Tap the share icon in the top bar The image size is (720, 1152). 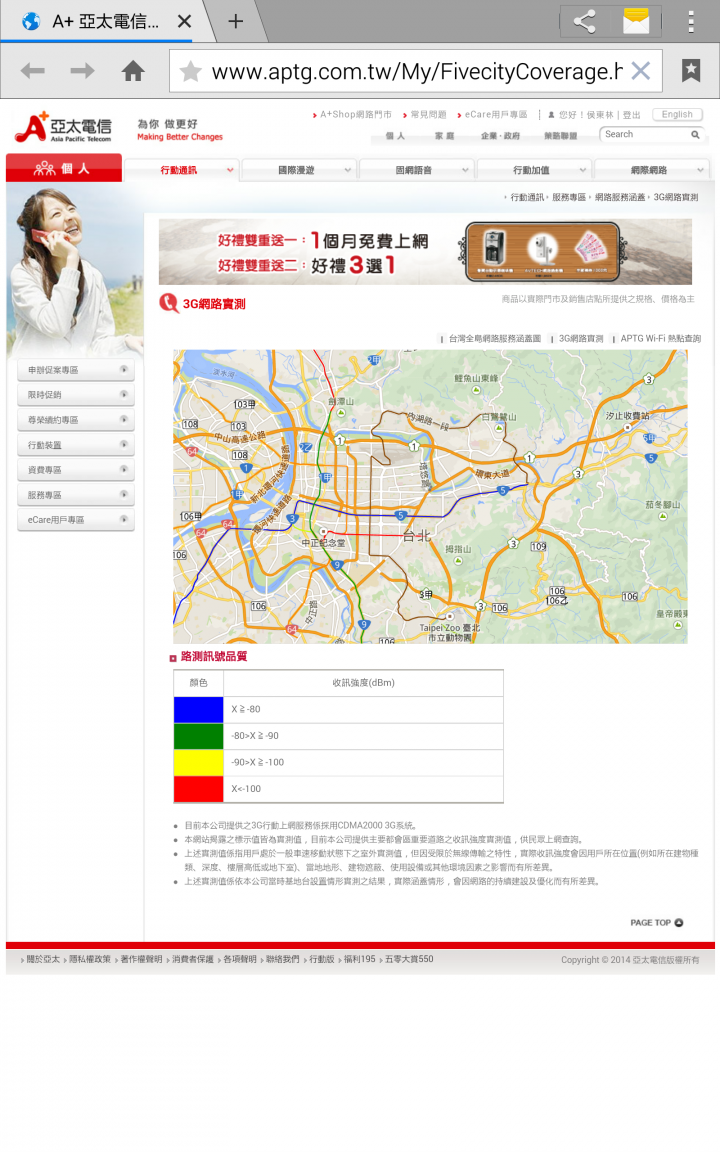585,21
